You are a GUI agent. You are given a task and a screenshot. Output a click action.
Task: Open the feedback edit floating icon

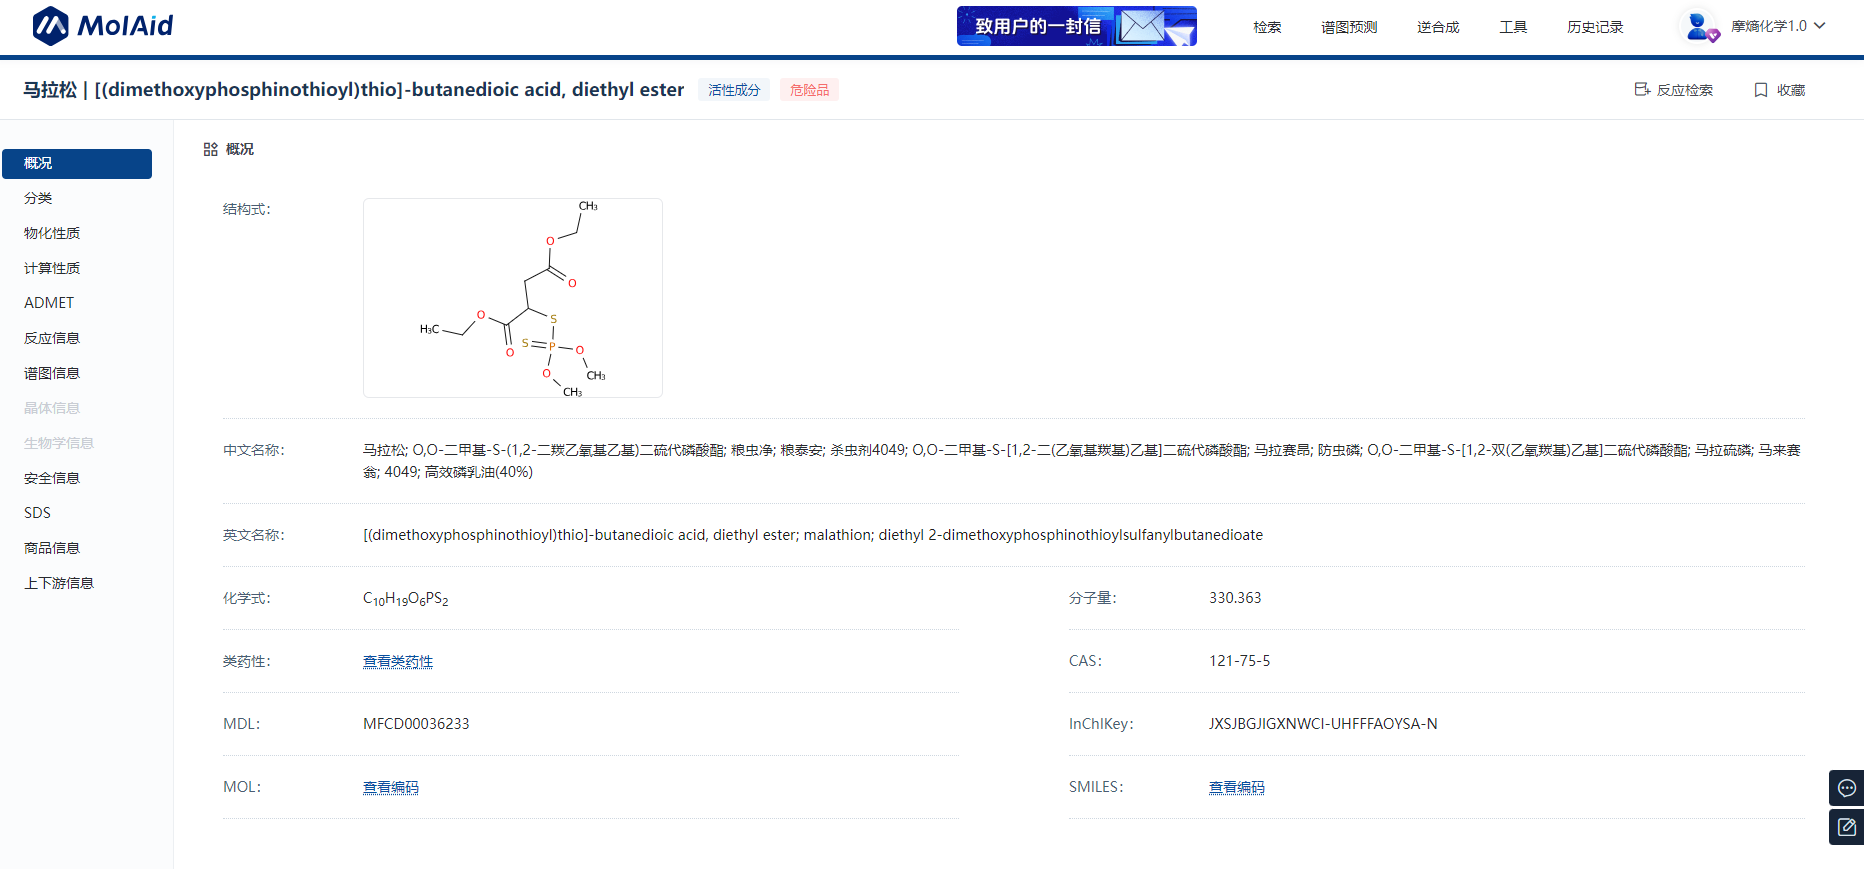[x=1846, y=827]
